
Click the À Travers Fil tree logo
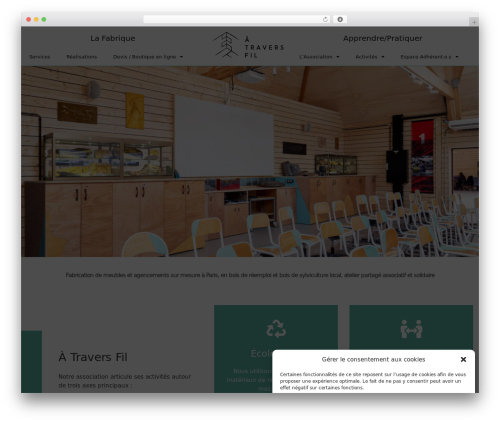[x=226, y=45]
